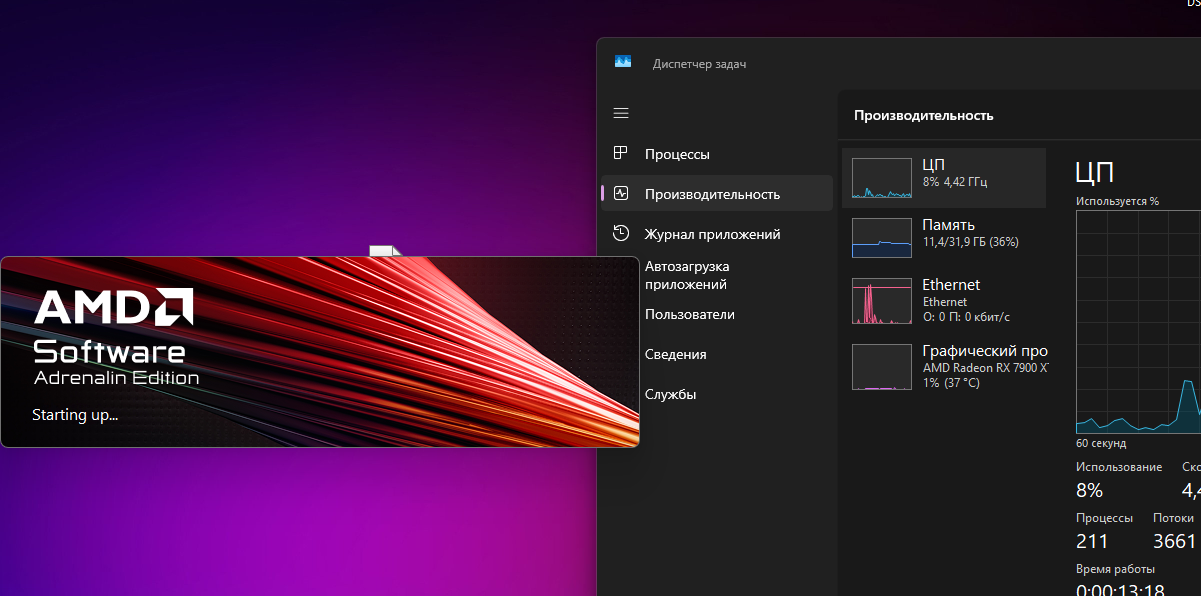Click the Software Adrenalin Edition text

(x=114, y=364)
